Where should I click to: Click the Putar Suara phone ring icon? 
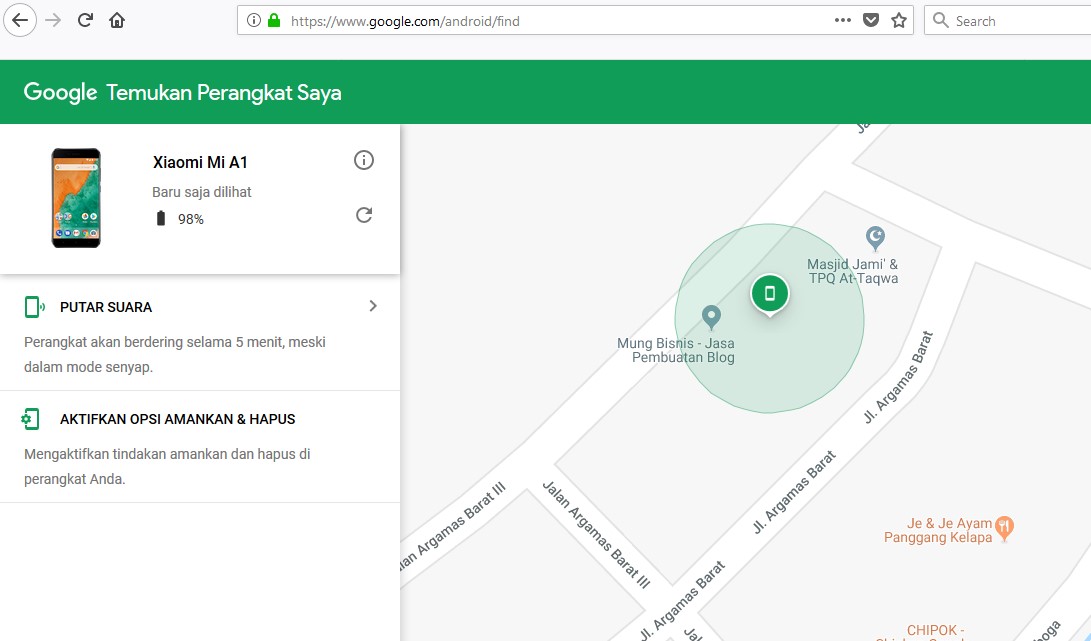point(34,307)
